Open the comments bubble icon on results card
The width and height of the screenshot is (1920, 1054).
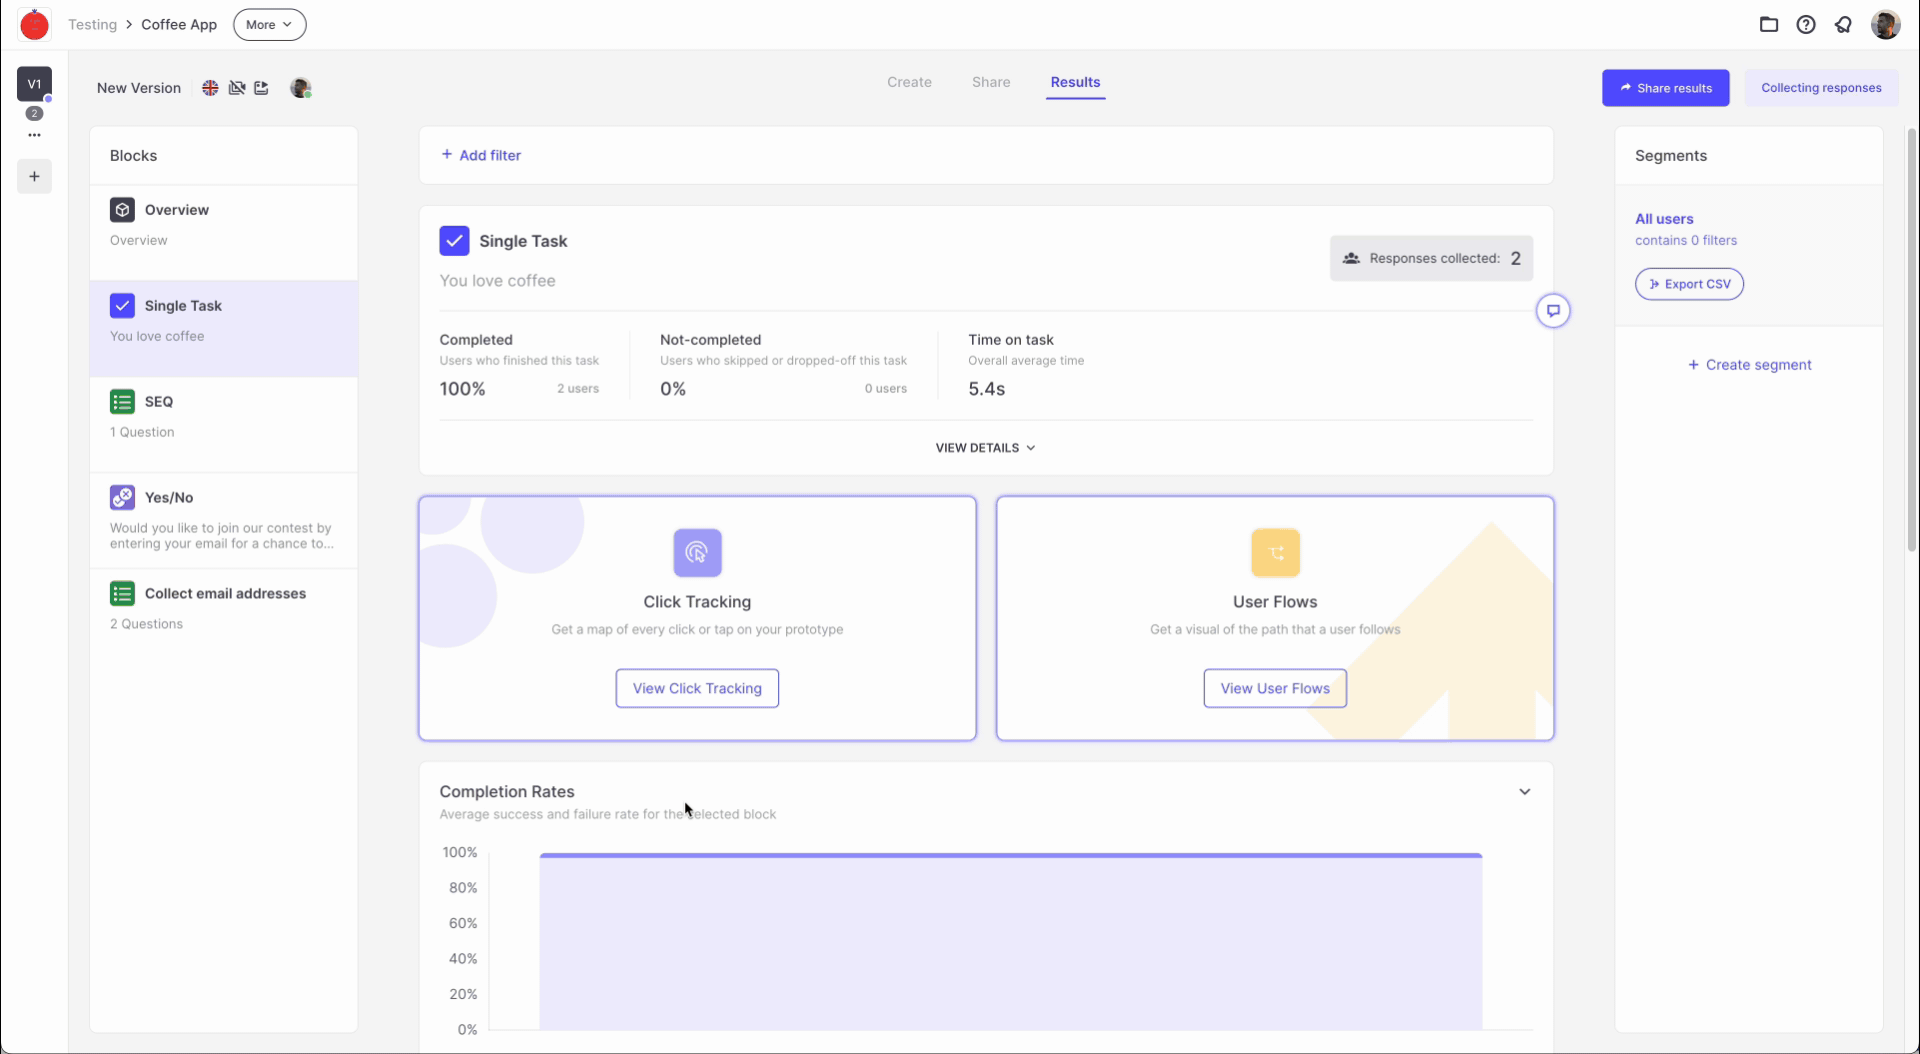point(1553,311)
